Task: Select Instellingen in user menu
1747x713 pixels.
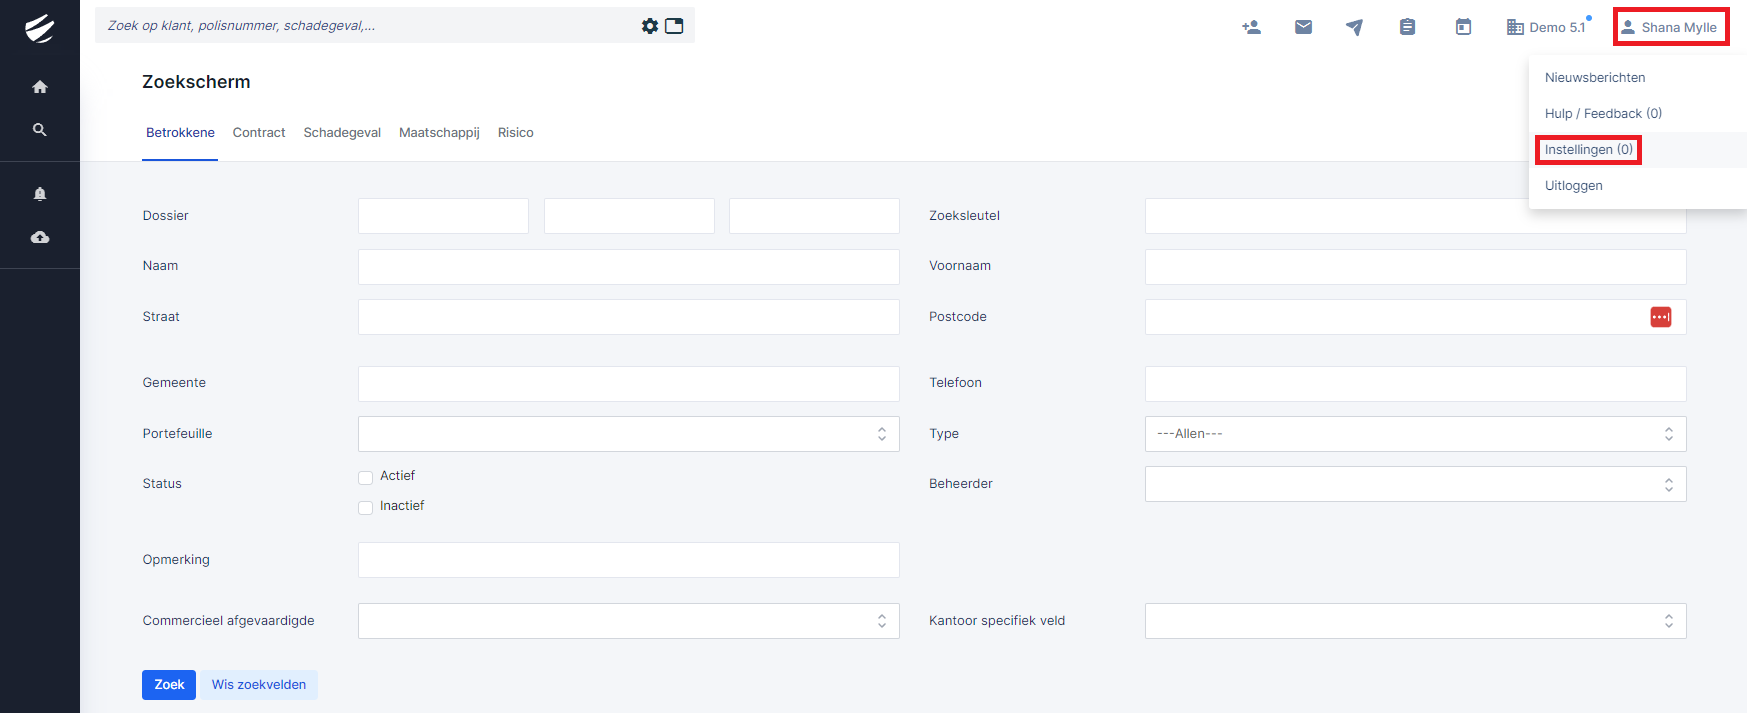Action: tap(1588, 150)
